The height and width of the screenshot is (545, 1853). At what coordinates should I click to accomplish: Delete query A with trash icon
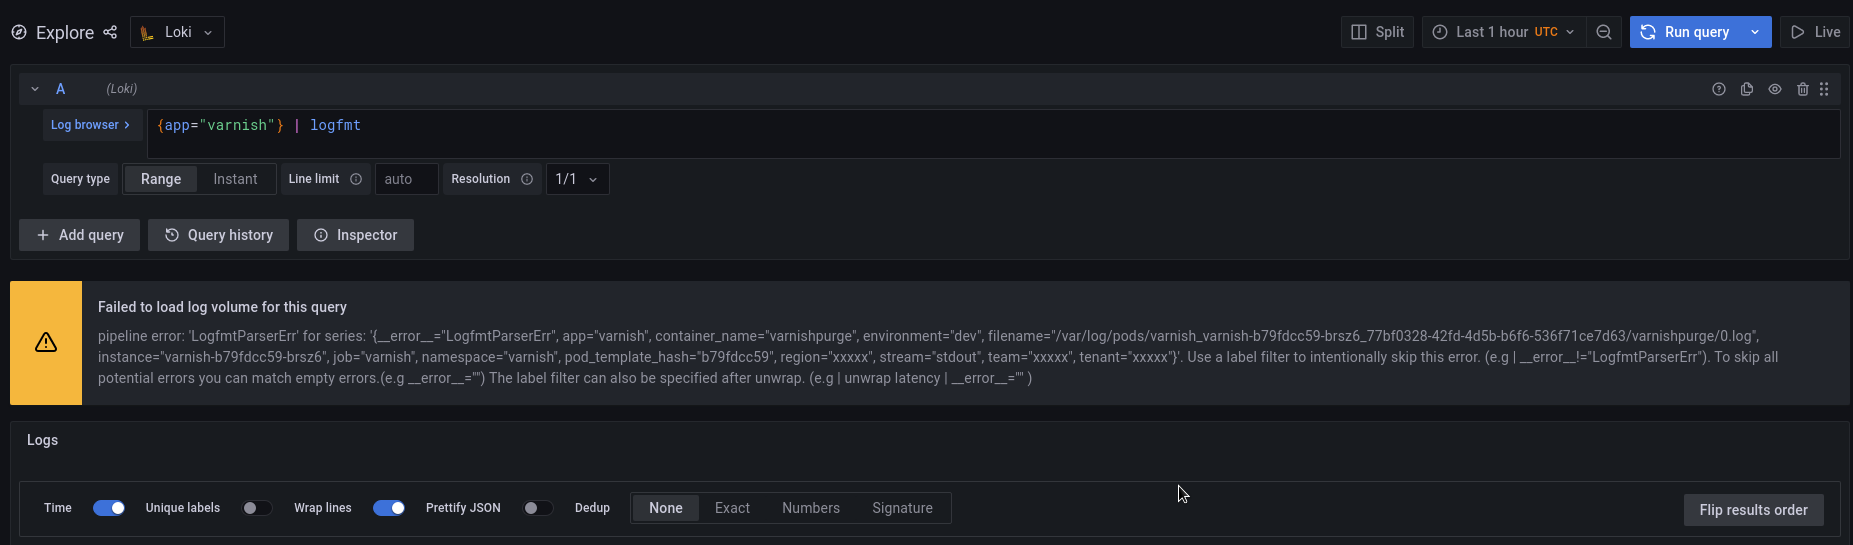click(x=1803, y=89)
